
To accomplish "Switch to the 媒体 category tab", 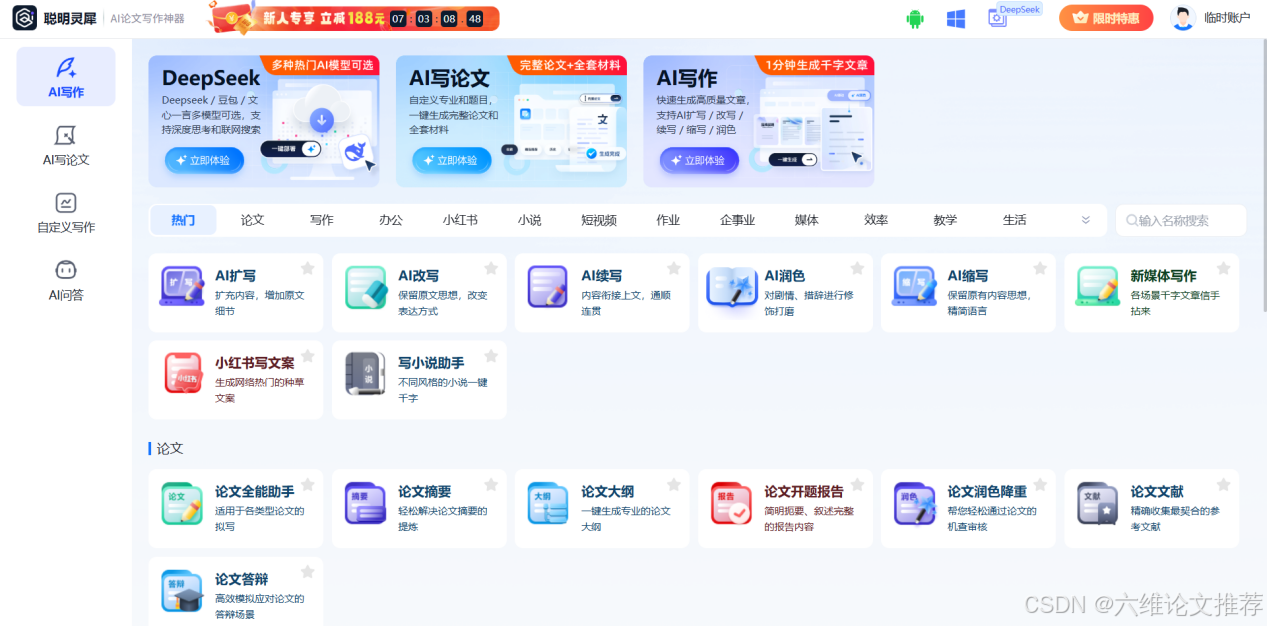I will coord(806,220).
